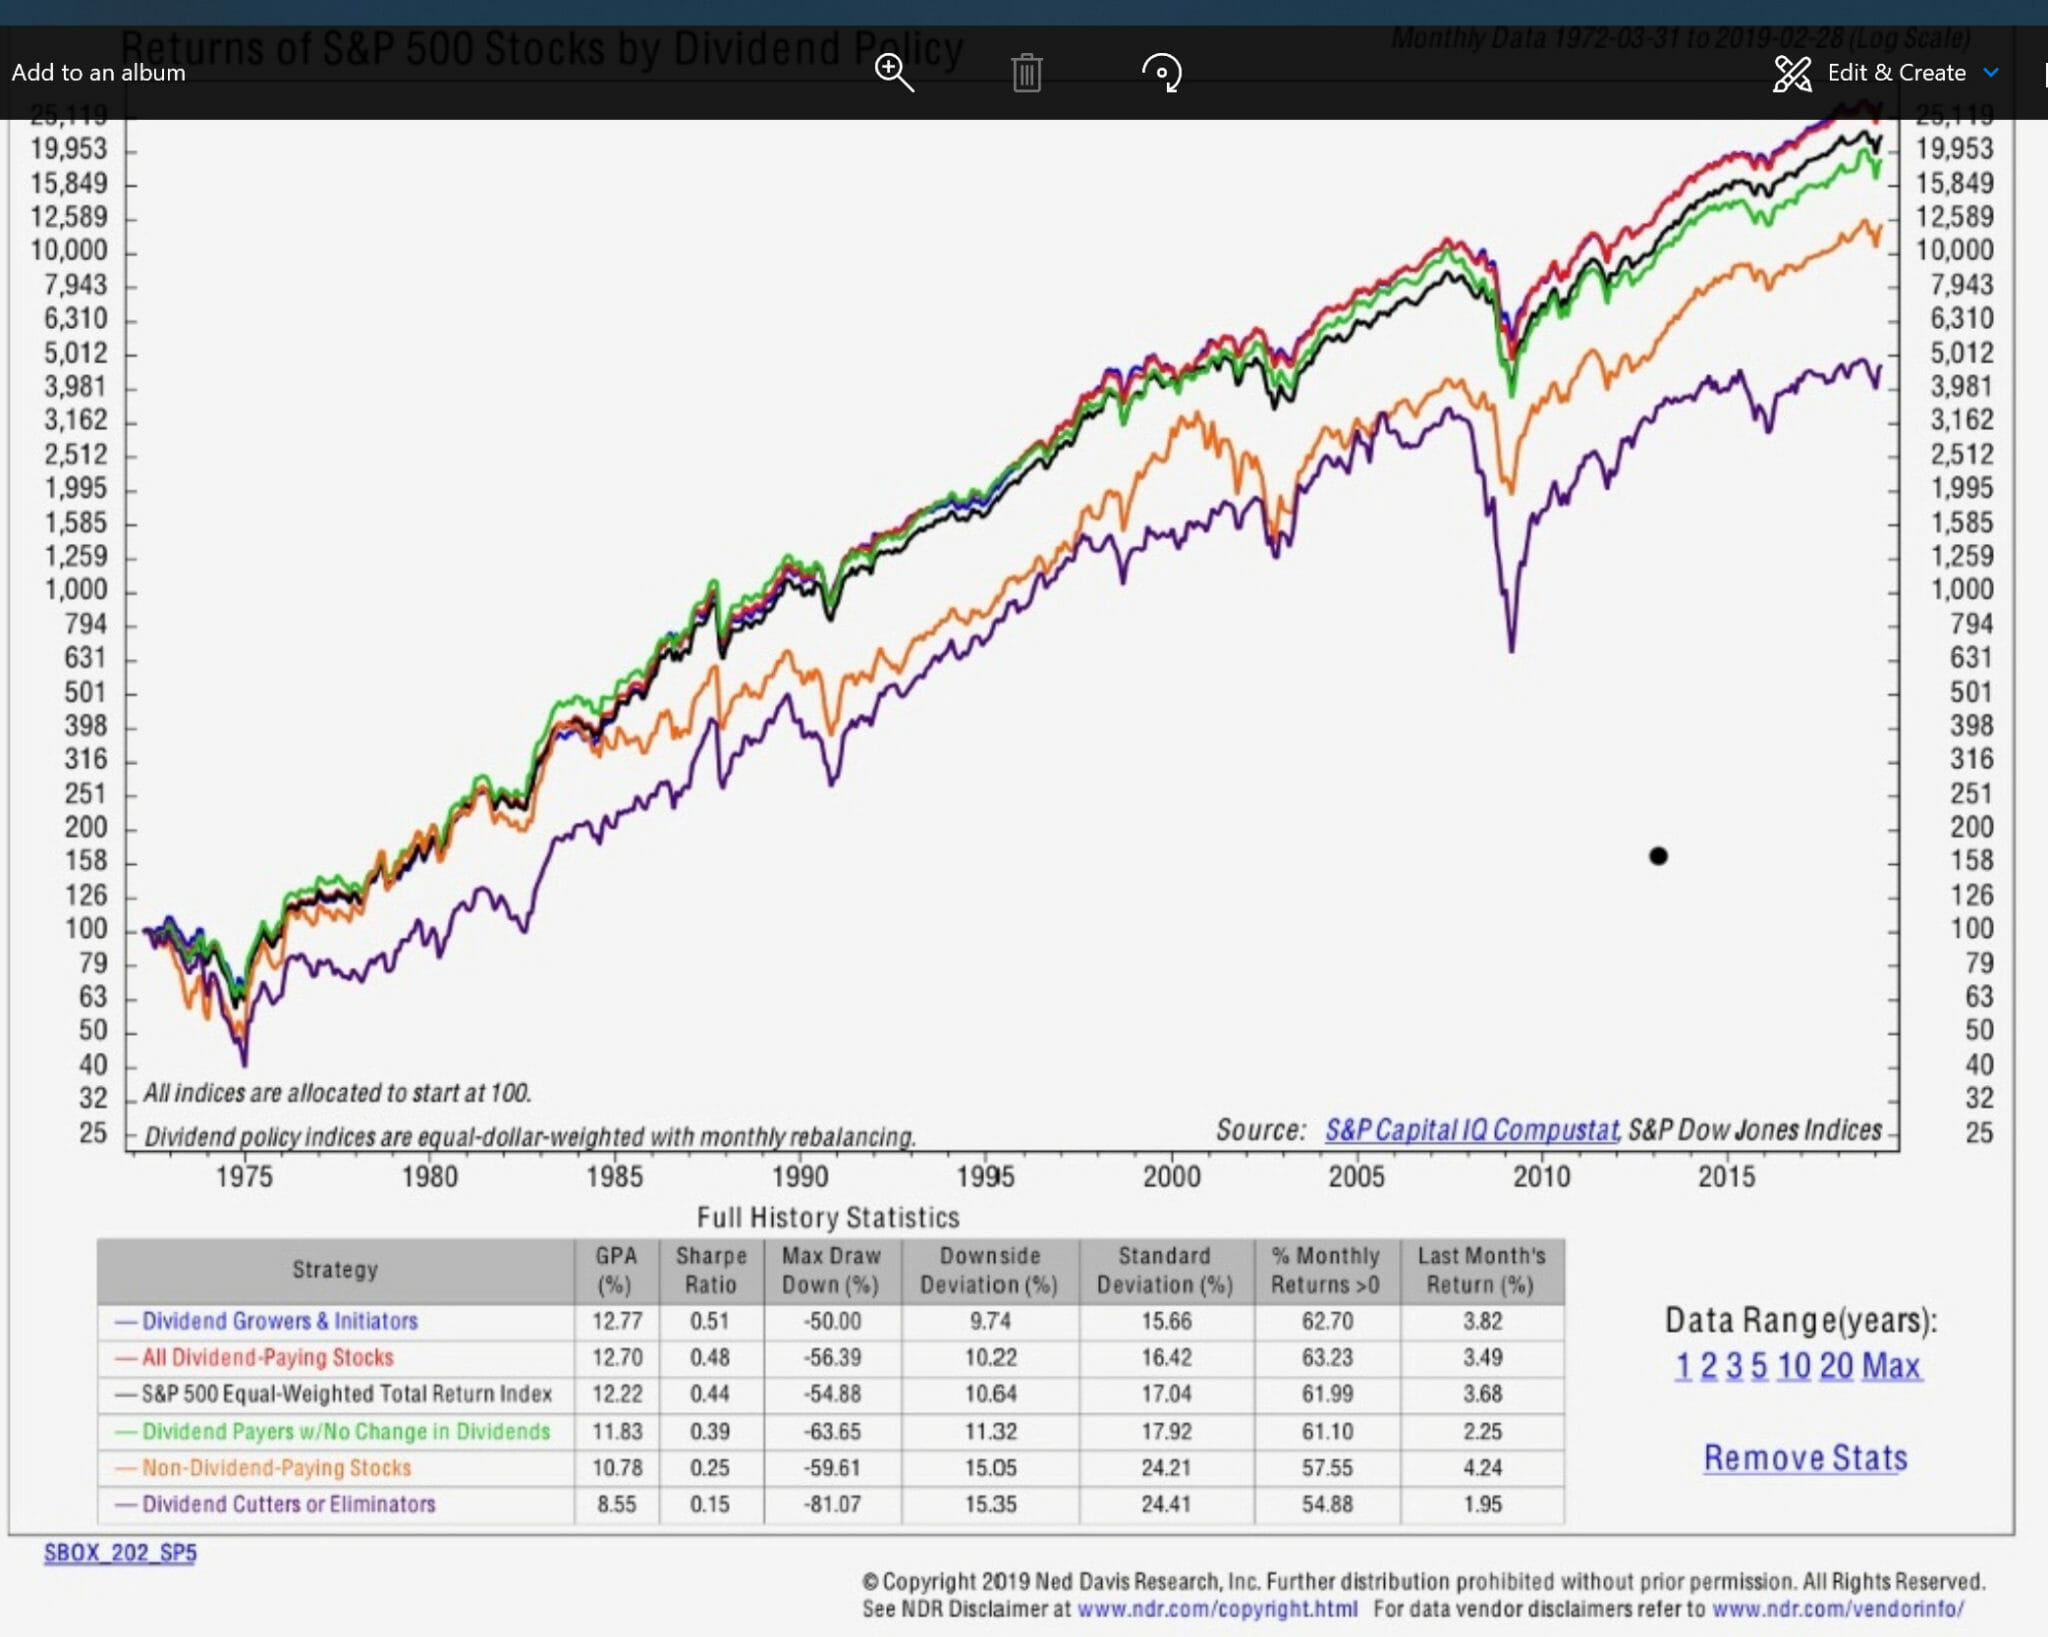Image resolution: width=2048 pixels, height=1637 pixels.
Task: Click the 1975 x-axis label
Action: coord(244,1177)
